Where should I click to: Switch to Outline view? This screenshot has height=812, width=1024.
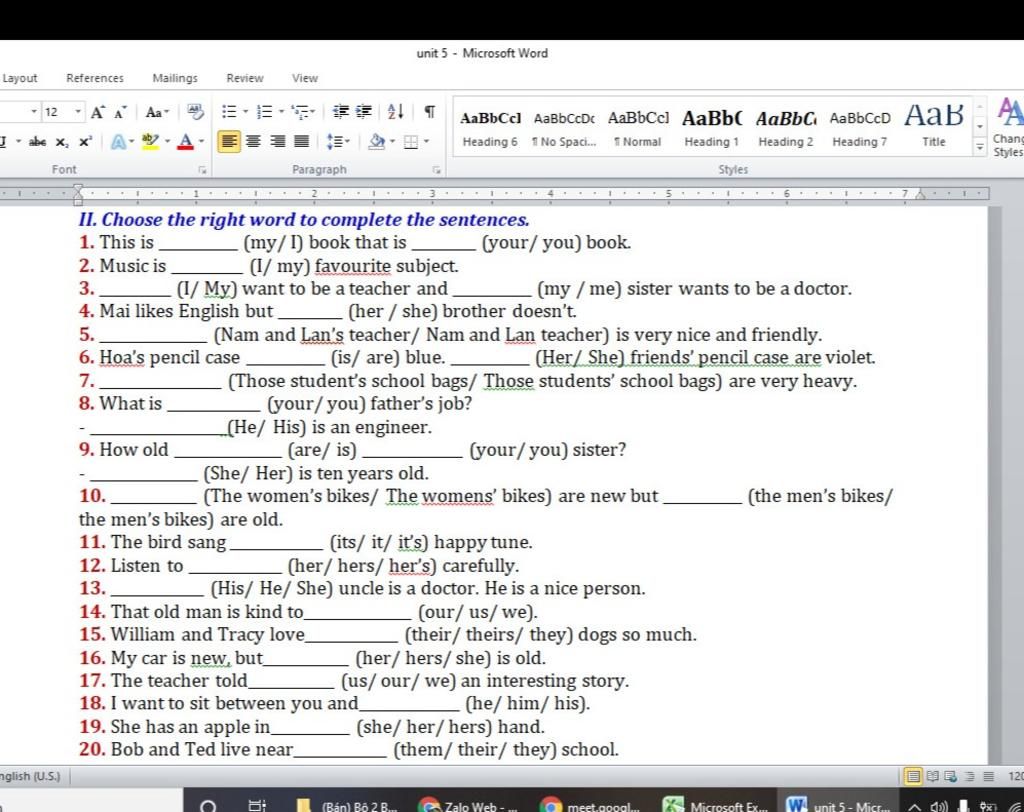[970, 776]
